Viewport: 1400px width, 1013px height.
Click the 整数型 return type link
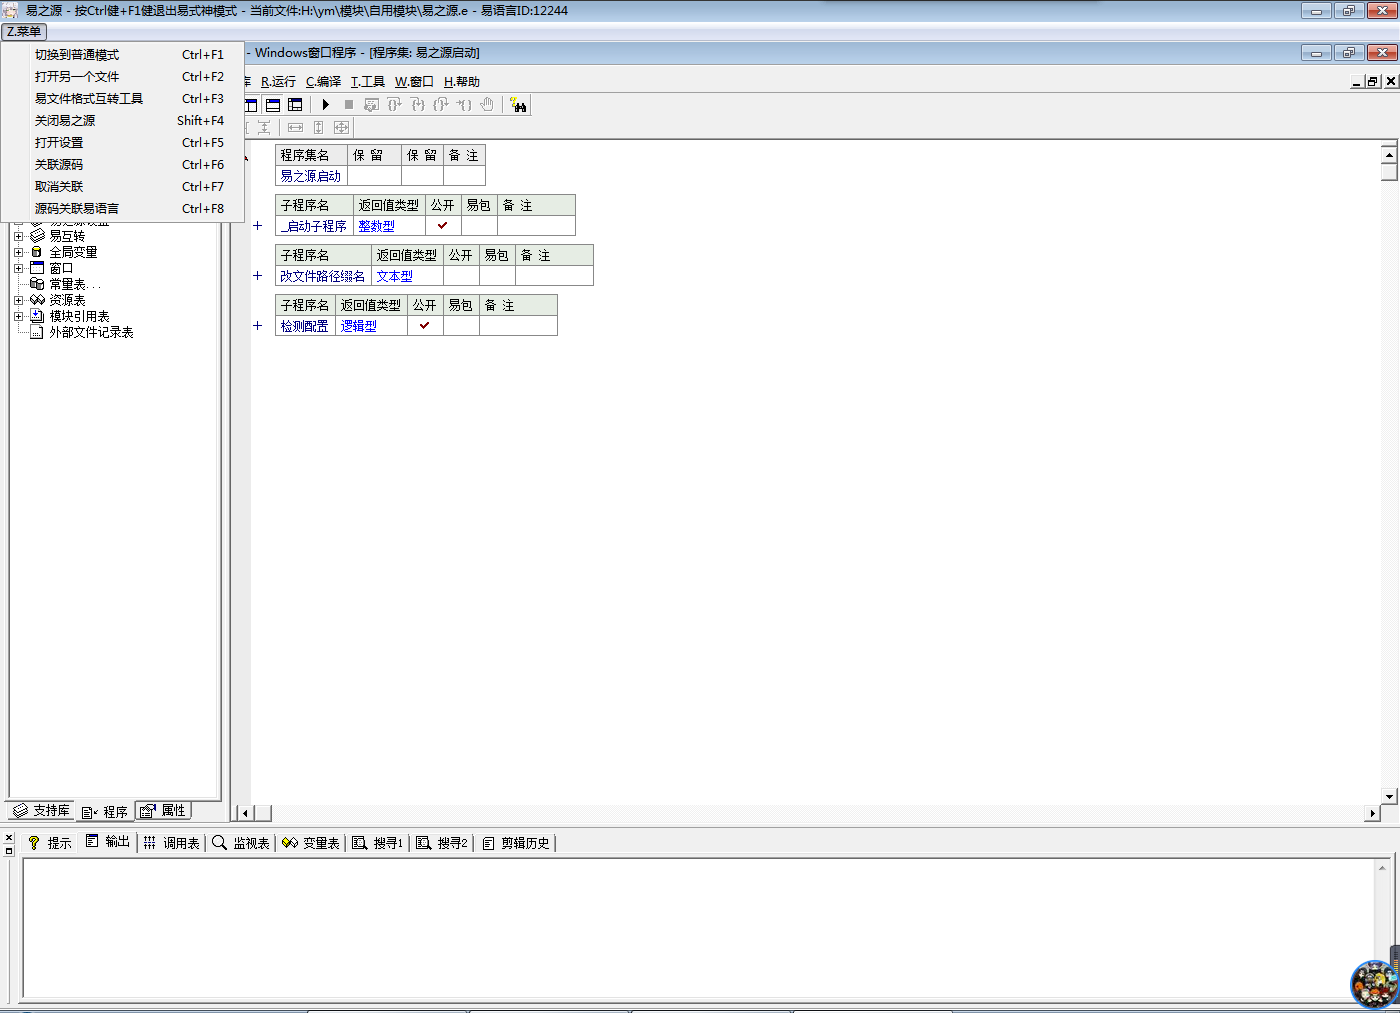pyautogui.click(x=376, y=226)
